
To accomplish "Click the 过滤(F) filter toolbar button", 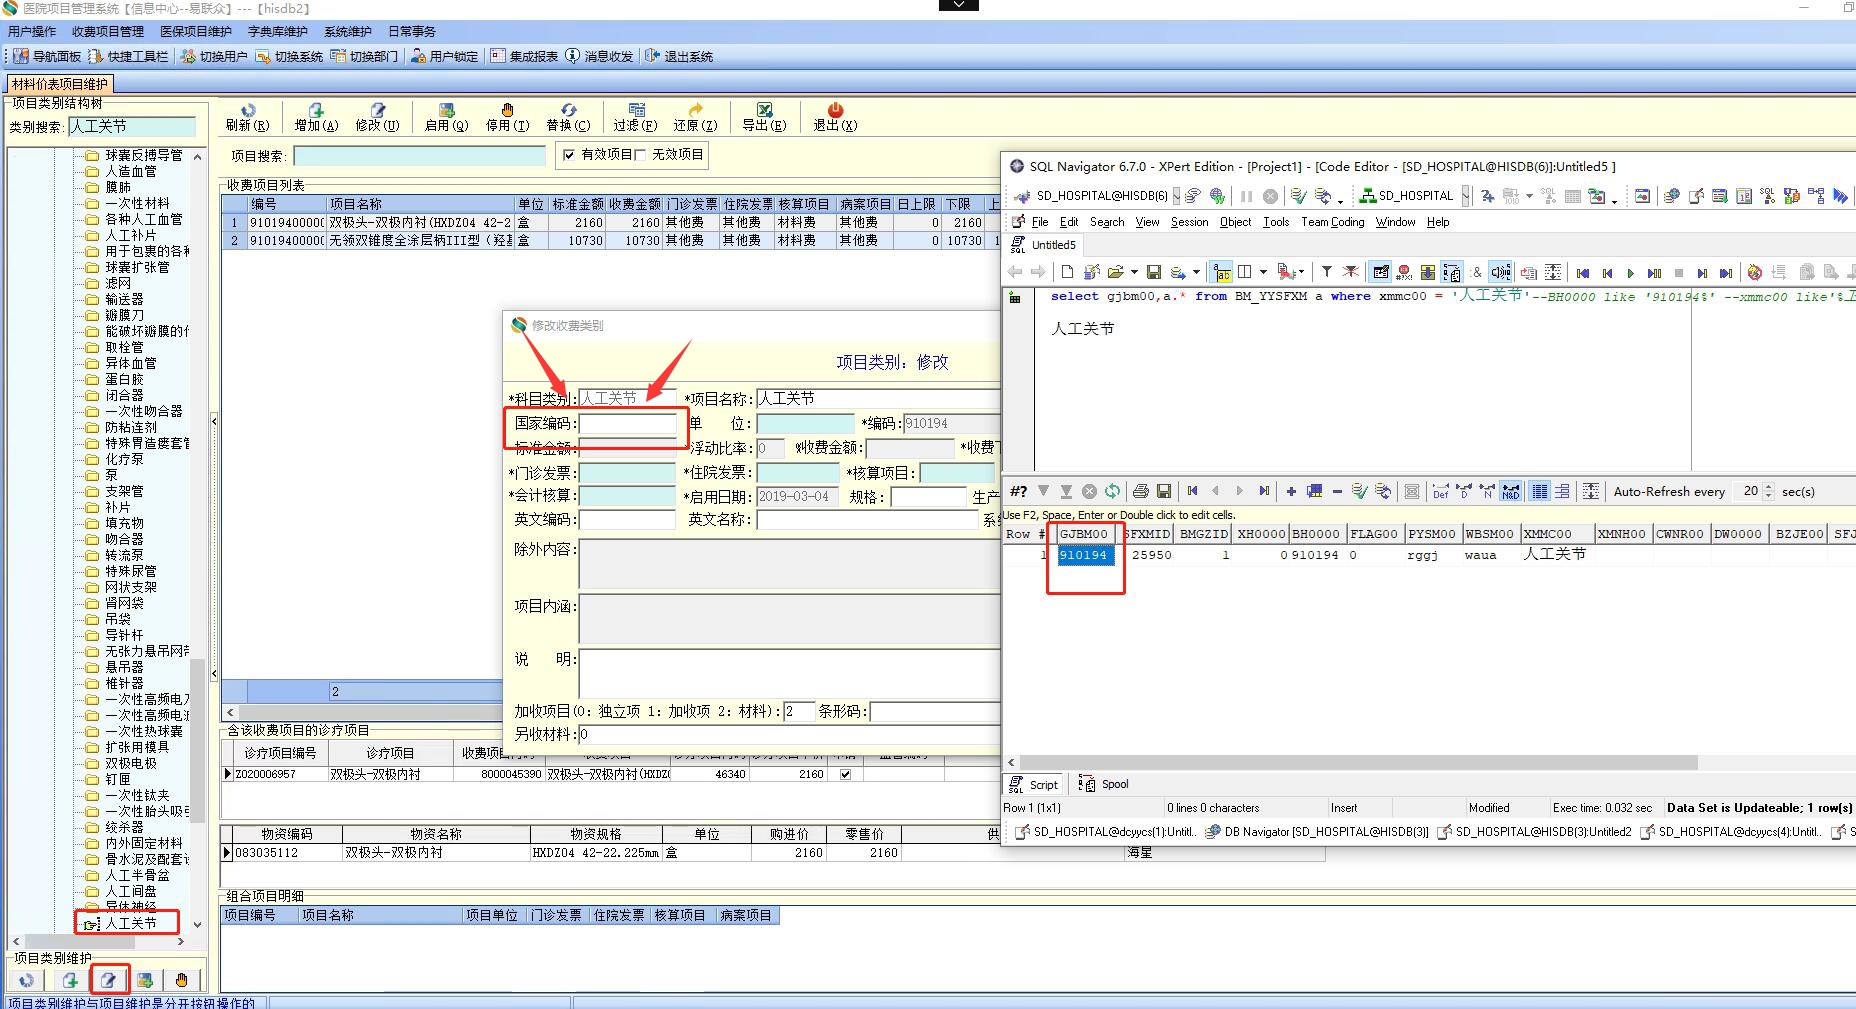I will coord(635,117).
